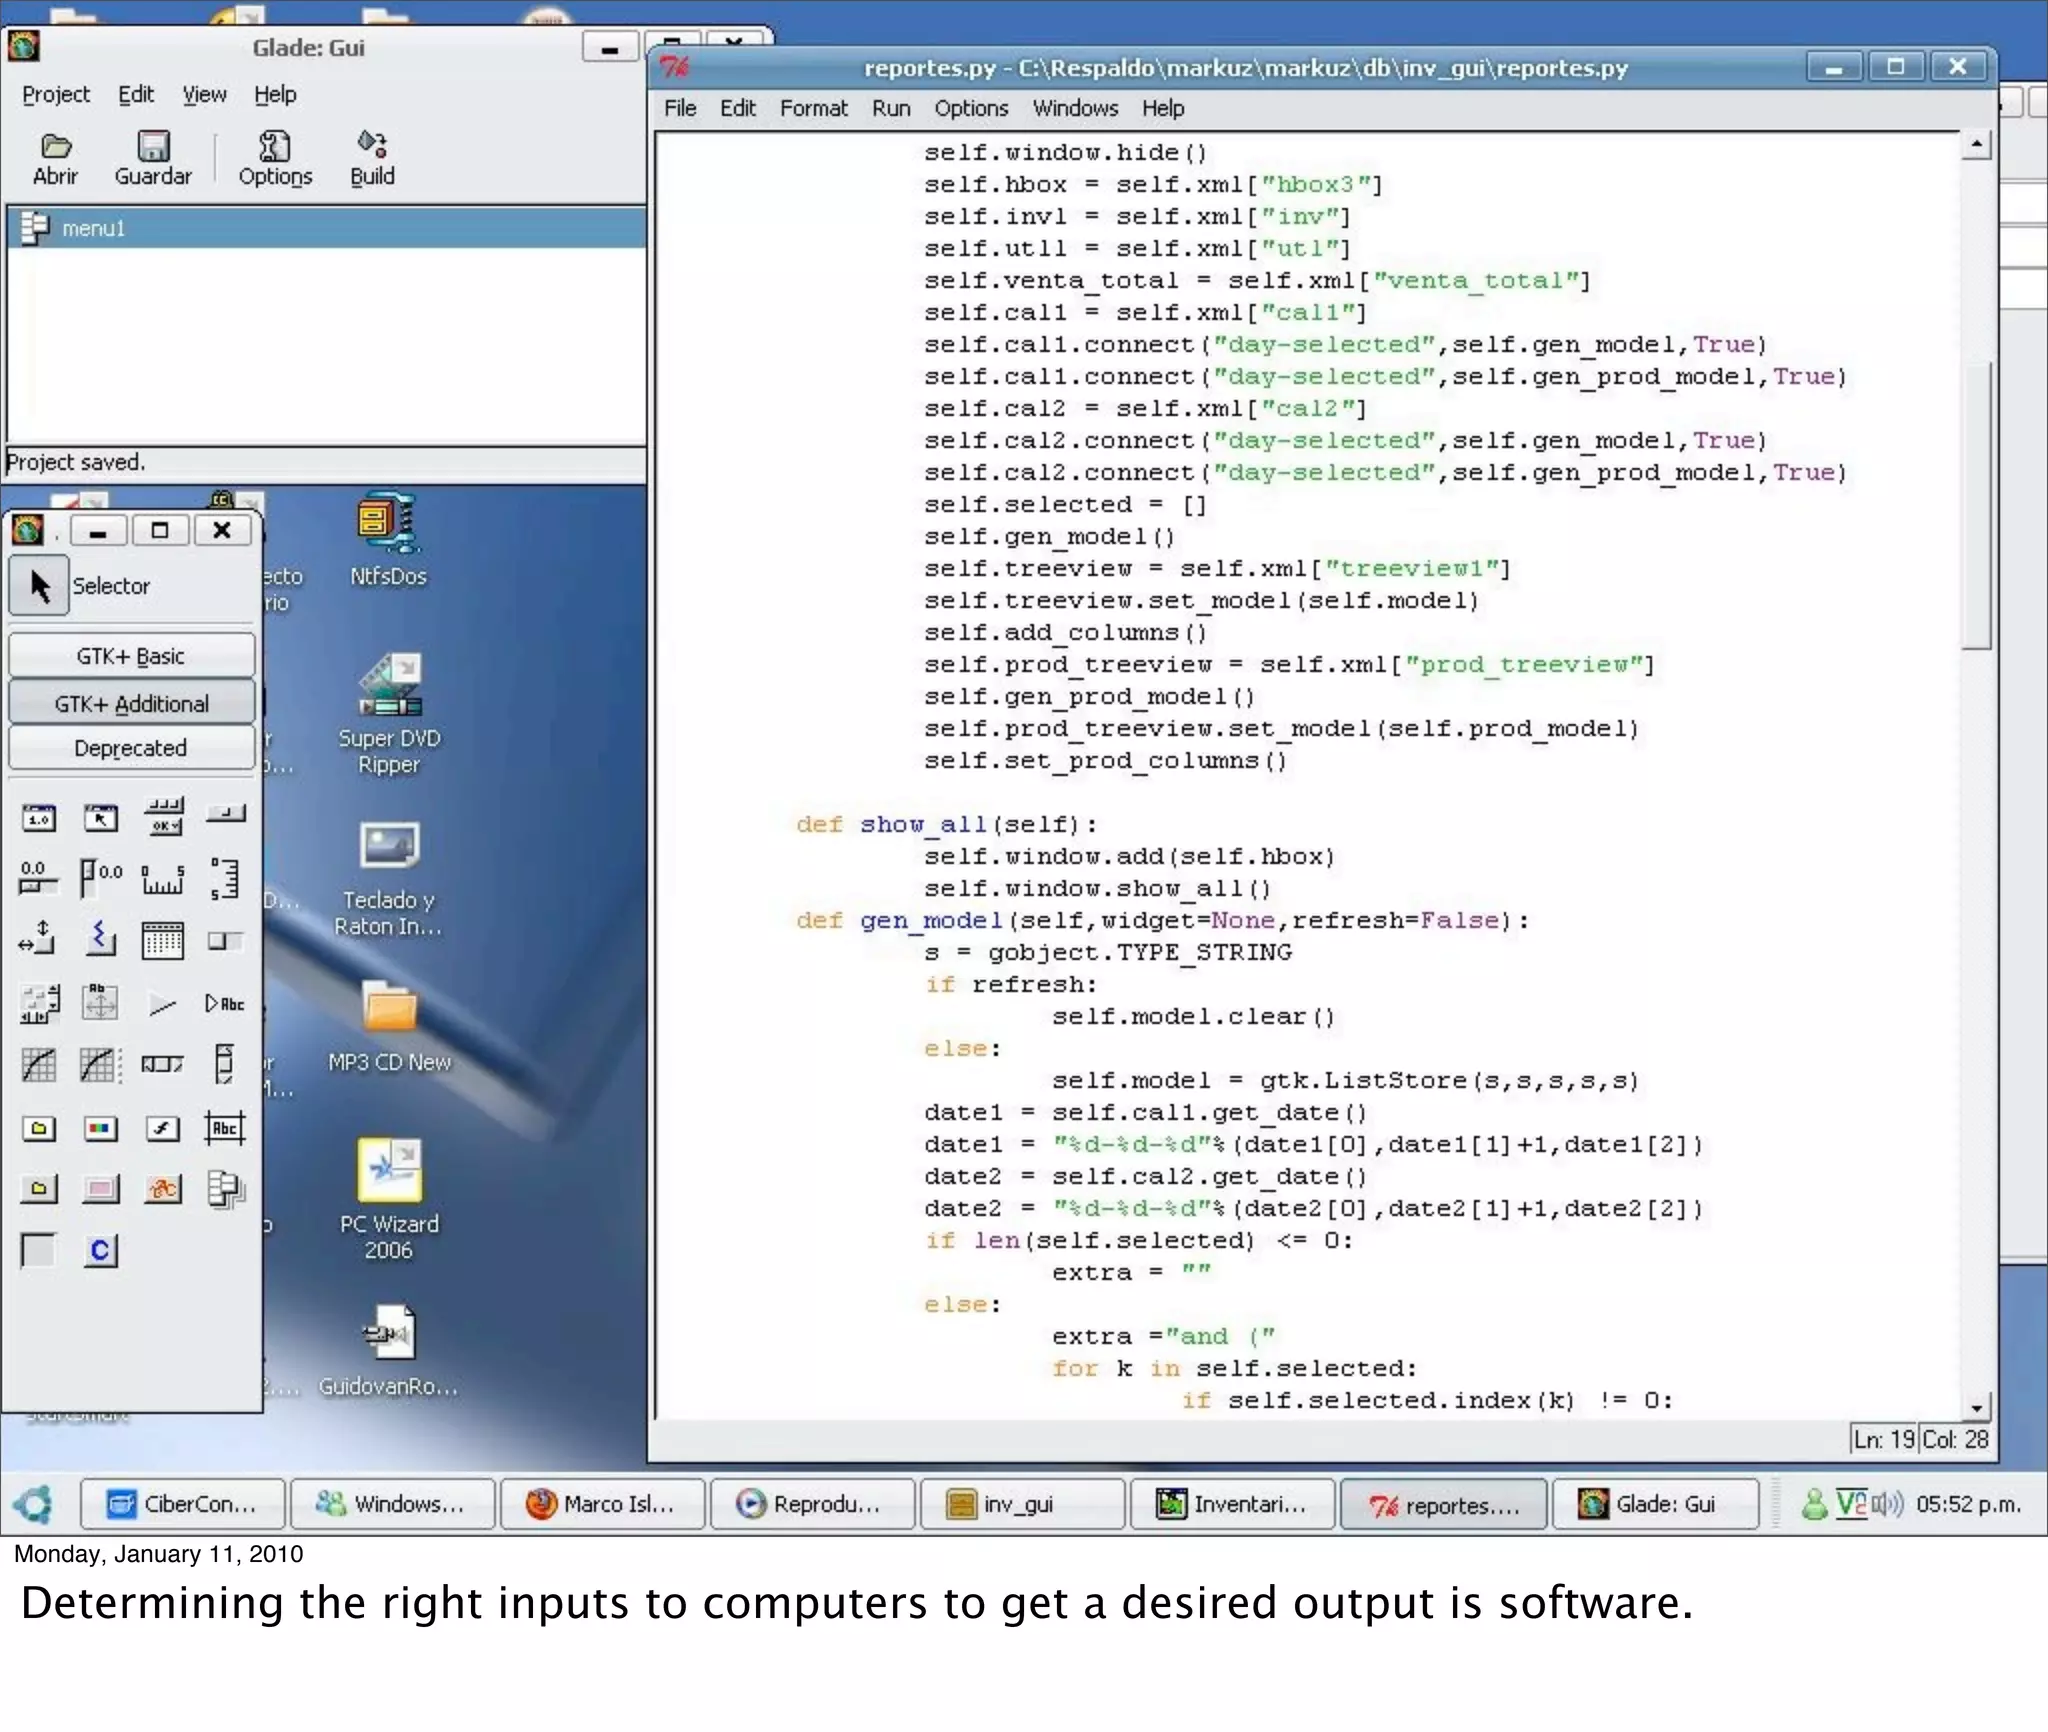Screen dimensions: 2048x1732
Task: Select the menu1 tree item
Action: pos(92,229)
